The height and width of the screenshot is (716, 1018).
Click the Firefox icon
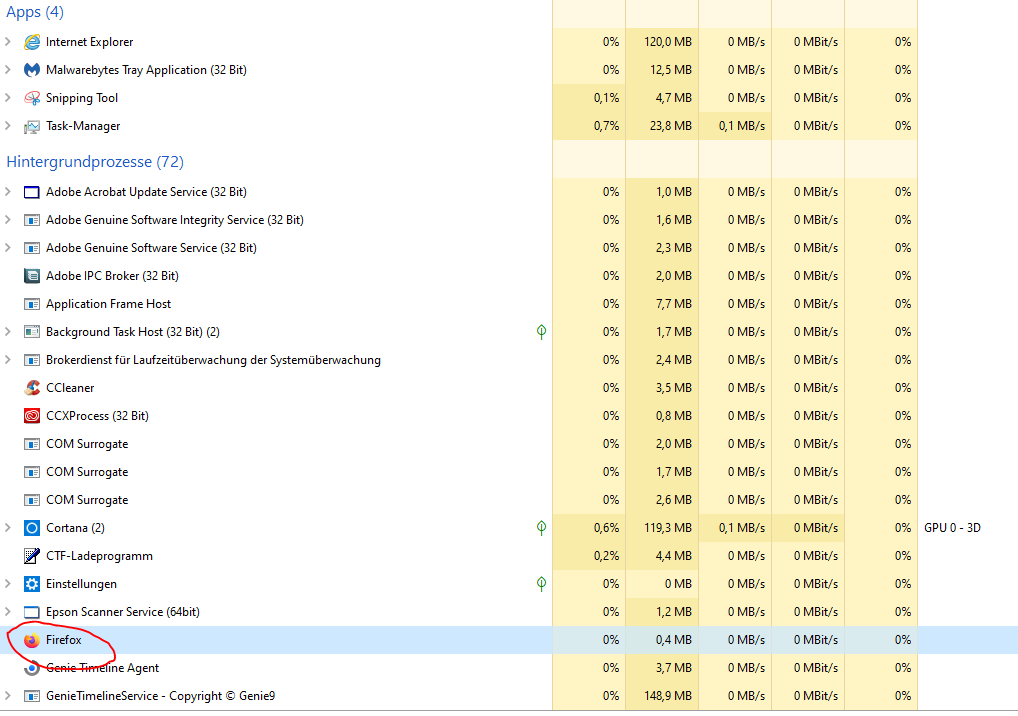32,640
